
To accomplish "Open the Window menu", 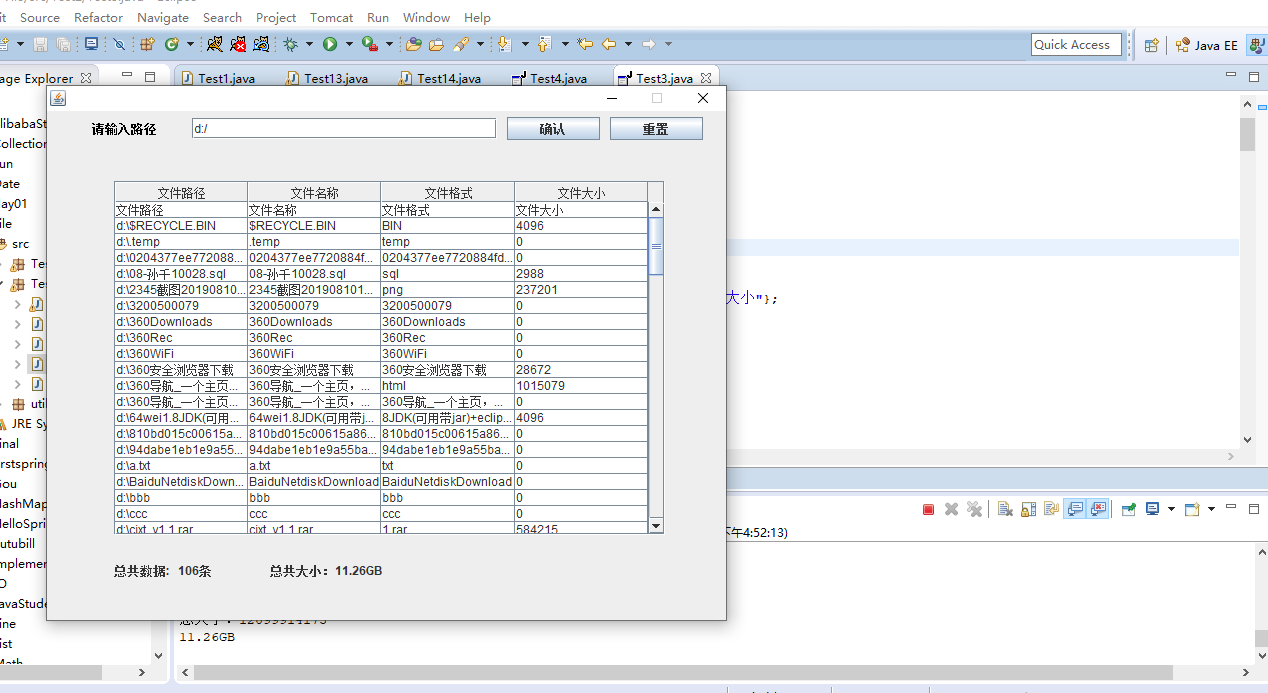I will tap(426, 17).
